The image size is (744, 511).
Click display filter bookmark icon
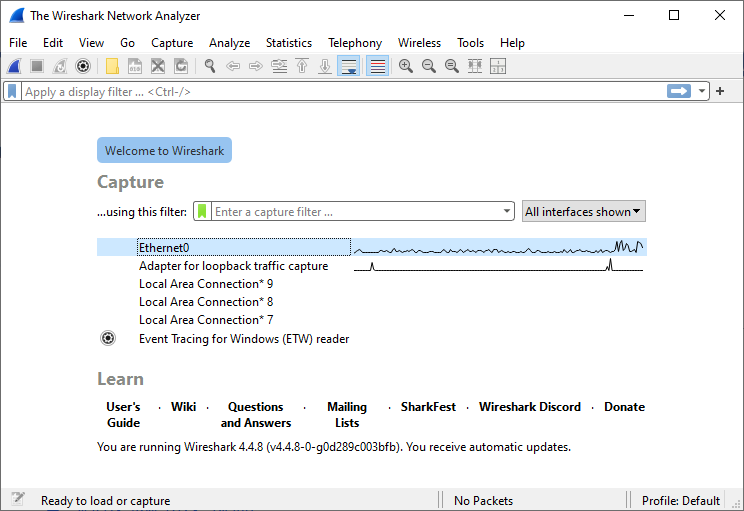12,92
